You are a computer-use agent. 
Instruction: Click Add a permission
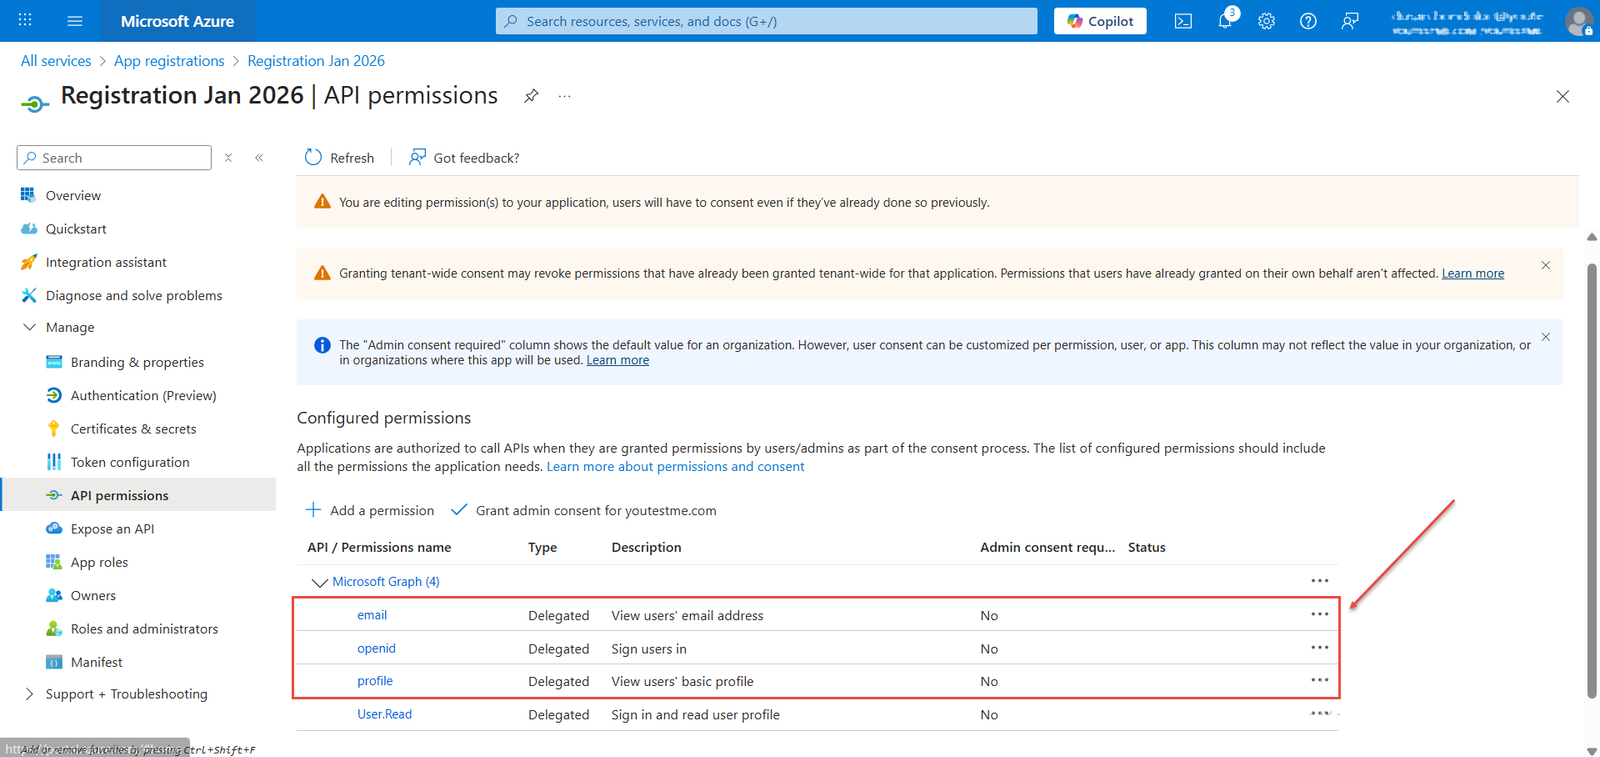[x=370, y=511]
